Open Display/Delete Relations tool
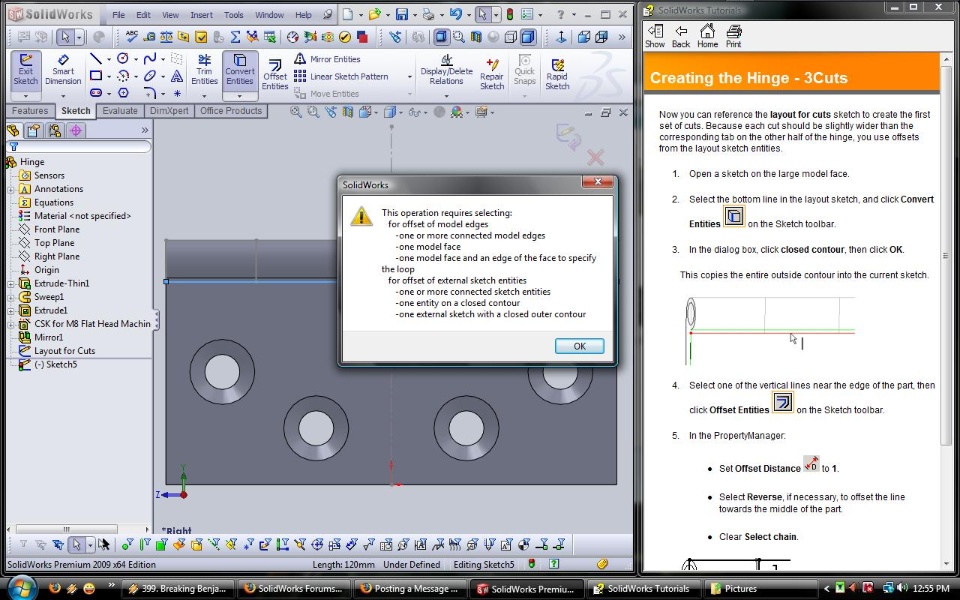The image size is (960, 600). coord(446,69)
